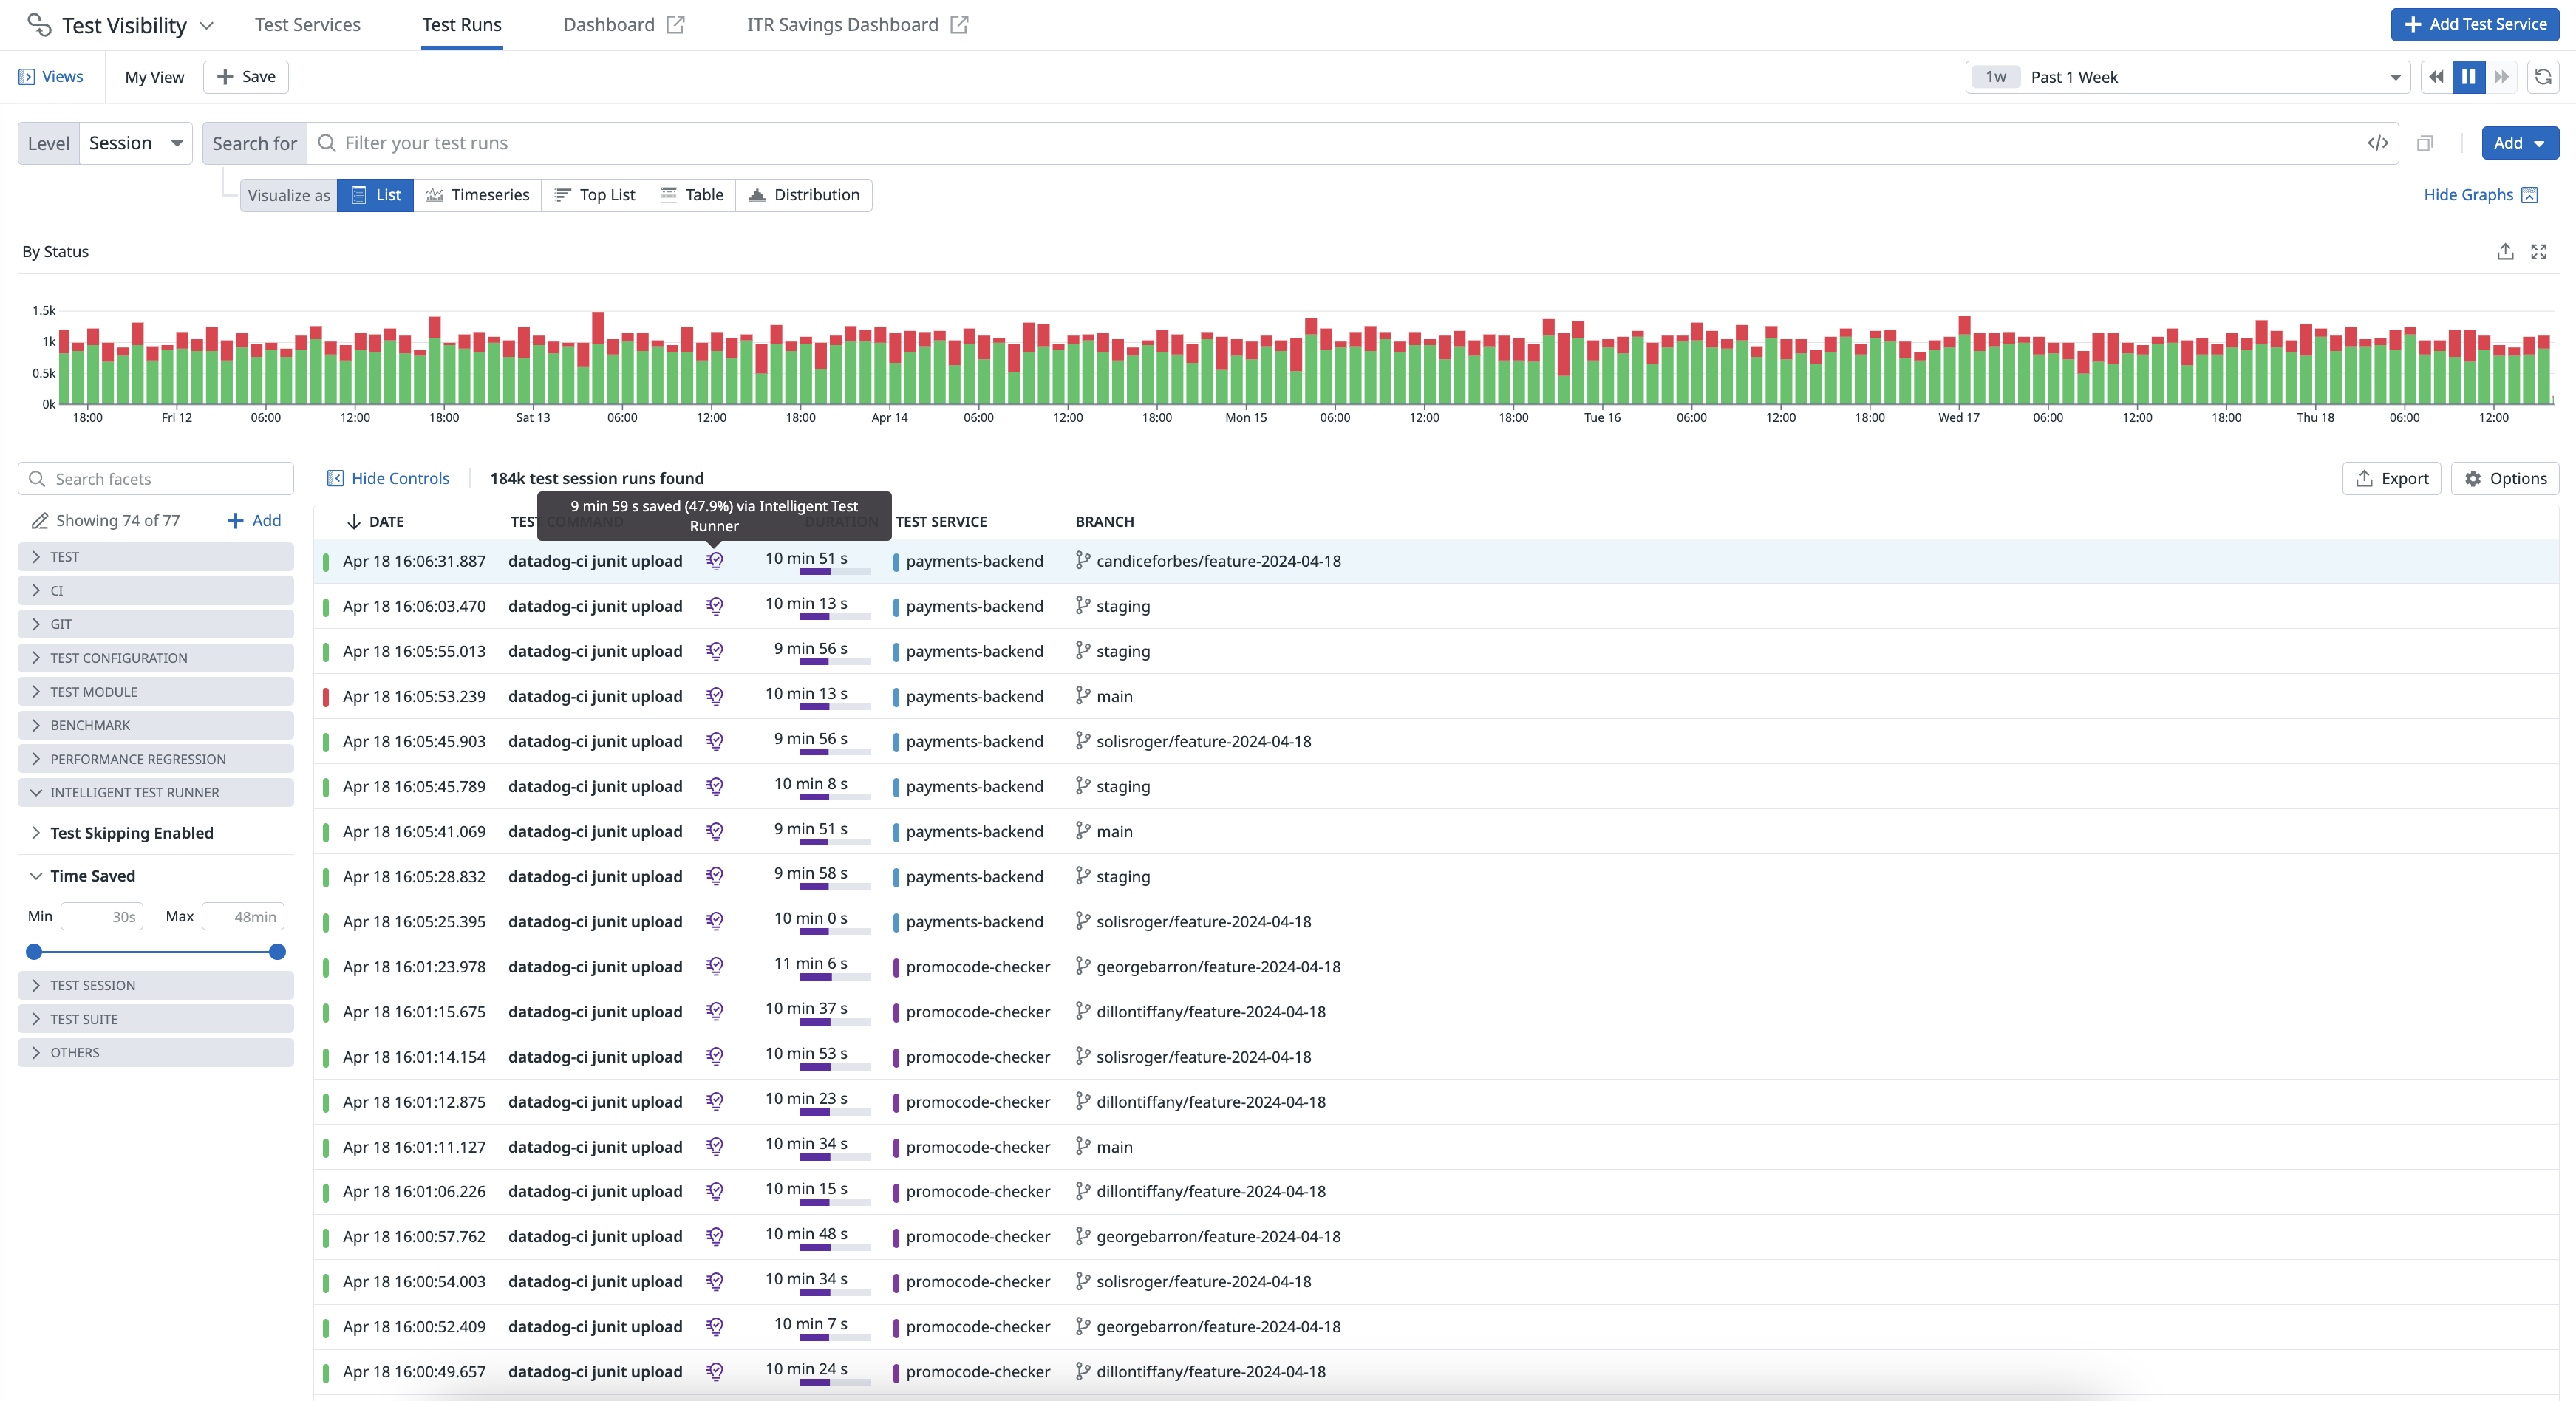Expand the TEST MODULE facet group
Viewport: 2576px width, 1401px height.
click(156, 692)
